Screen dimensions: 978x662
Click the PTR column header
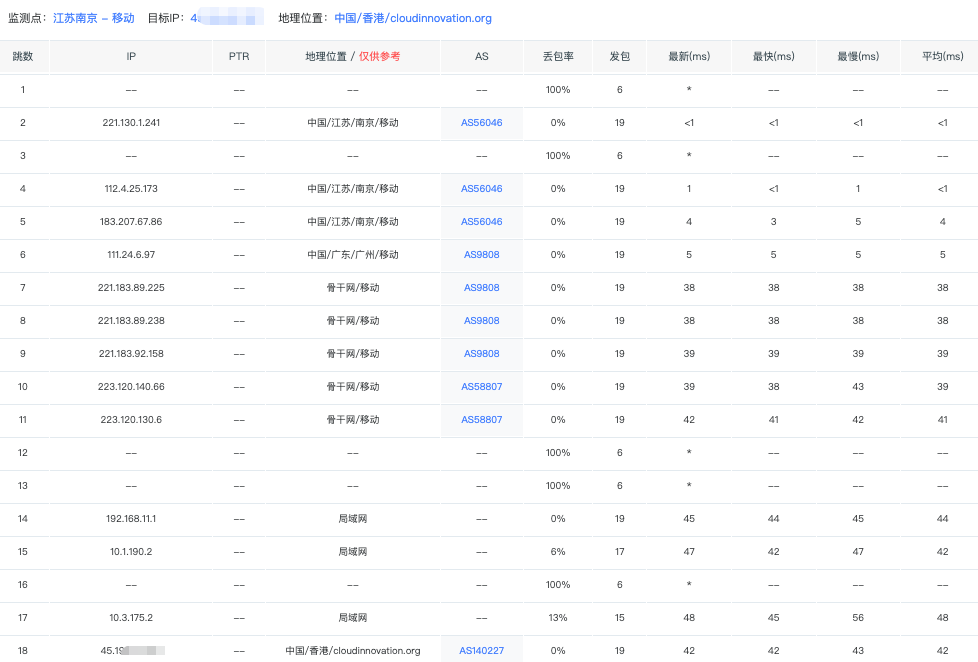point(239,57)
